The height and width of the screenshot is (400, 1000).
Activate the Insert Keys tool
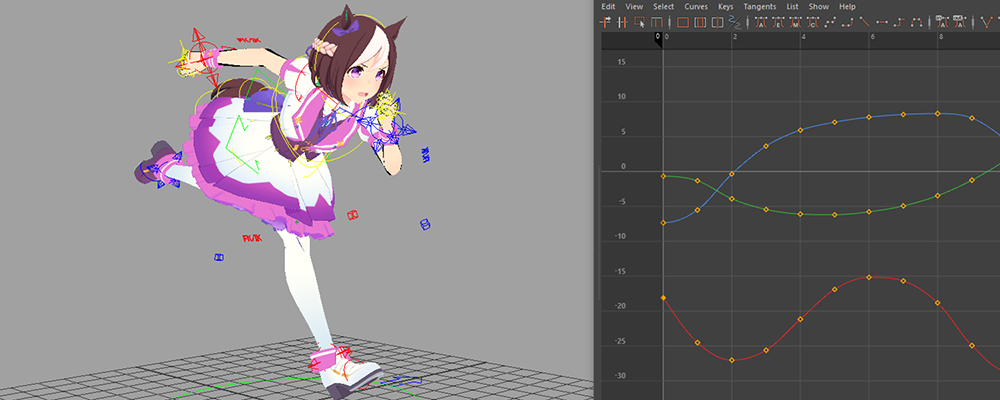click(622, 22)
